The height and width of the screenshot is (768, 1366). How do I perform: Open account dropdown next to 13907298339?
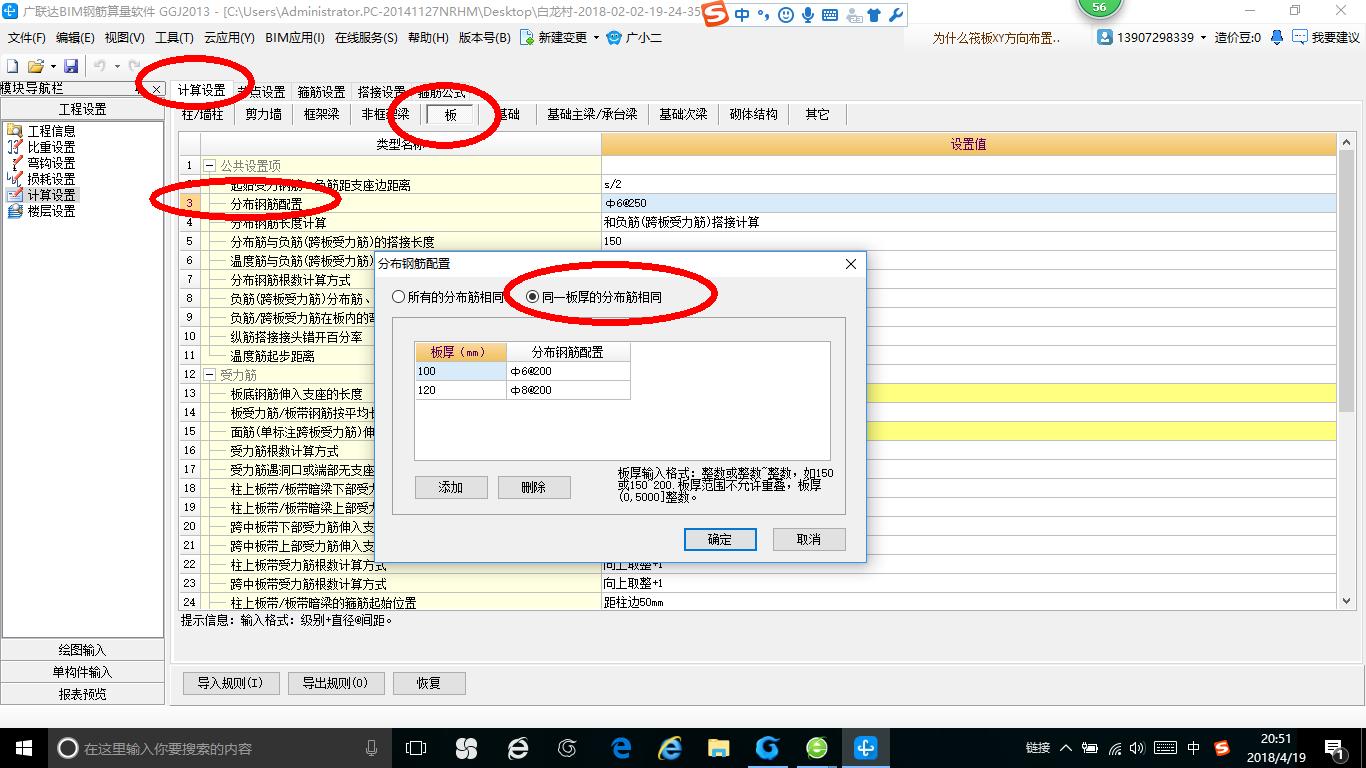tap(1204, 38)
